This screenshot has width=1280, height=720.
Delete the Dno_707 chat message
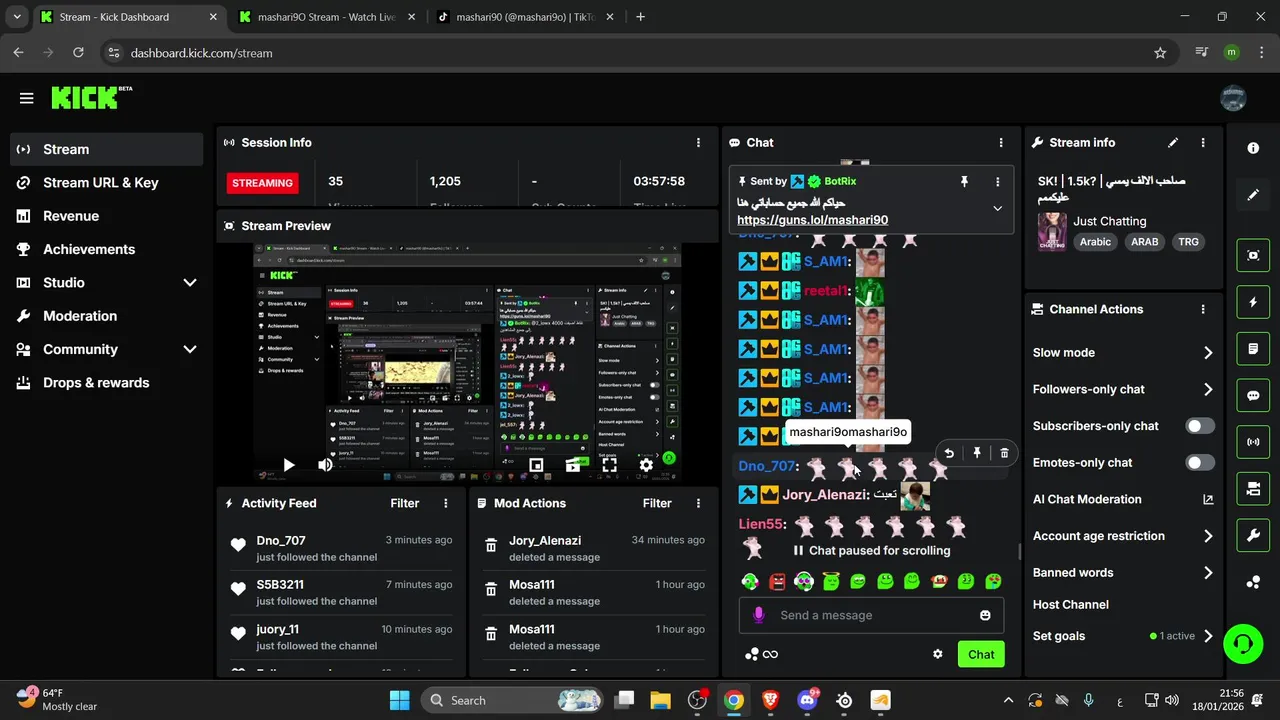point(1005,453)
